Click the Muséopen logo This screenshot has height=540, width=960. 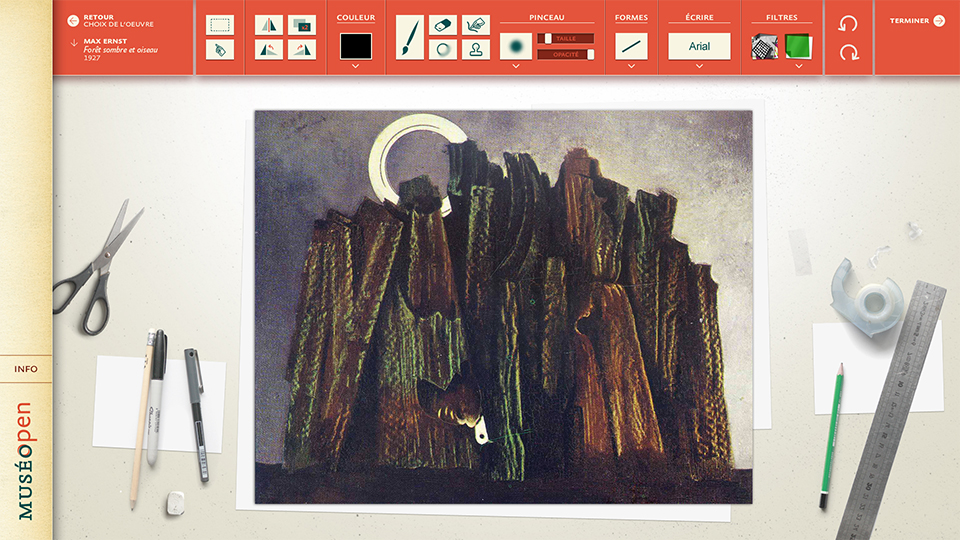coord(24,460)
